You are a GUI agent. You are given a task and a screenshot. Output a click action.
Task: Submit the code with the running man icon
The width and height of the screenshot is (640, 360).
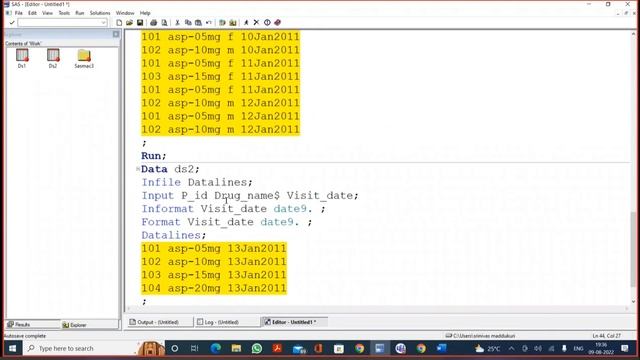click(x=246, y=22)
